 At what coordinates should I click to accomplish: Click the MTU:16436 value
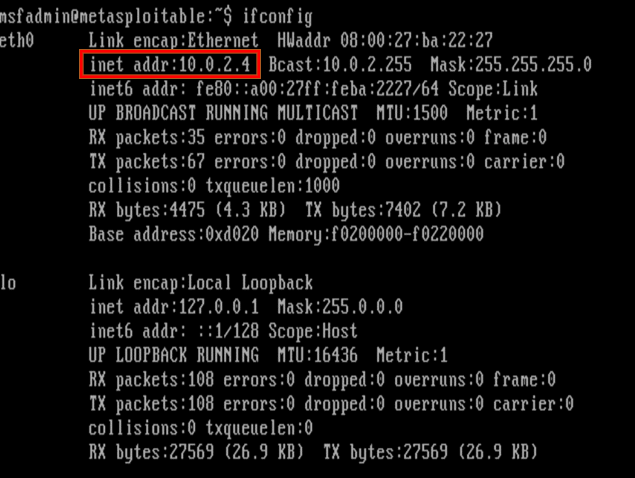click(x=318, y=355)
